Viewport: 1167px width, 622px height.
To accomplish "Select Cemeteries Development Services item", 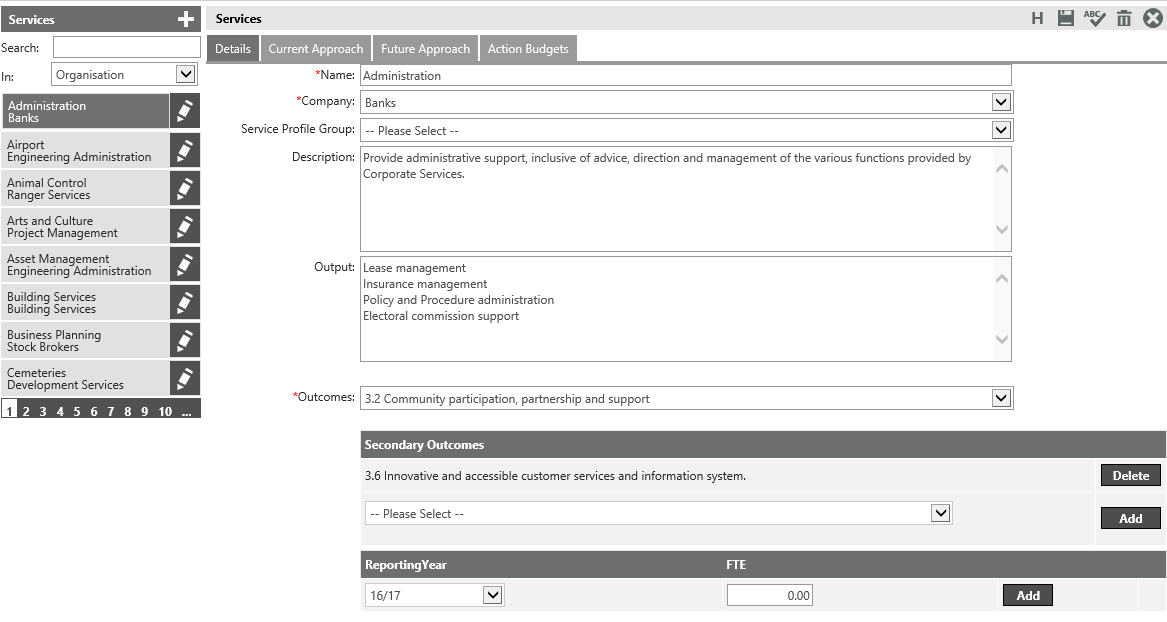I will click(x=86, y=378).
